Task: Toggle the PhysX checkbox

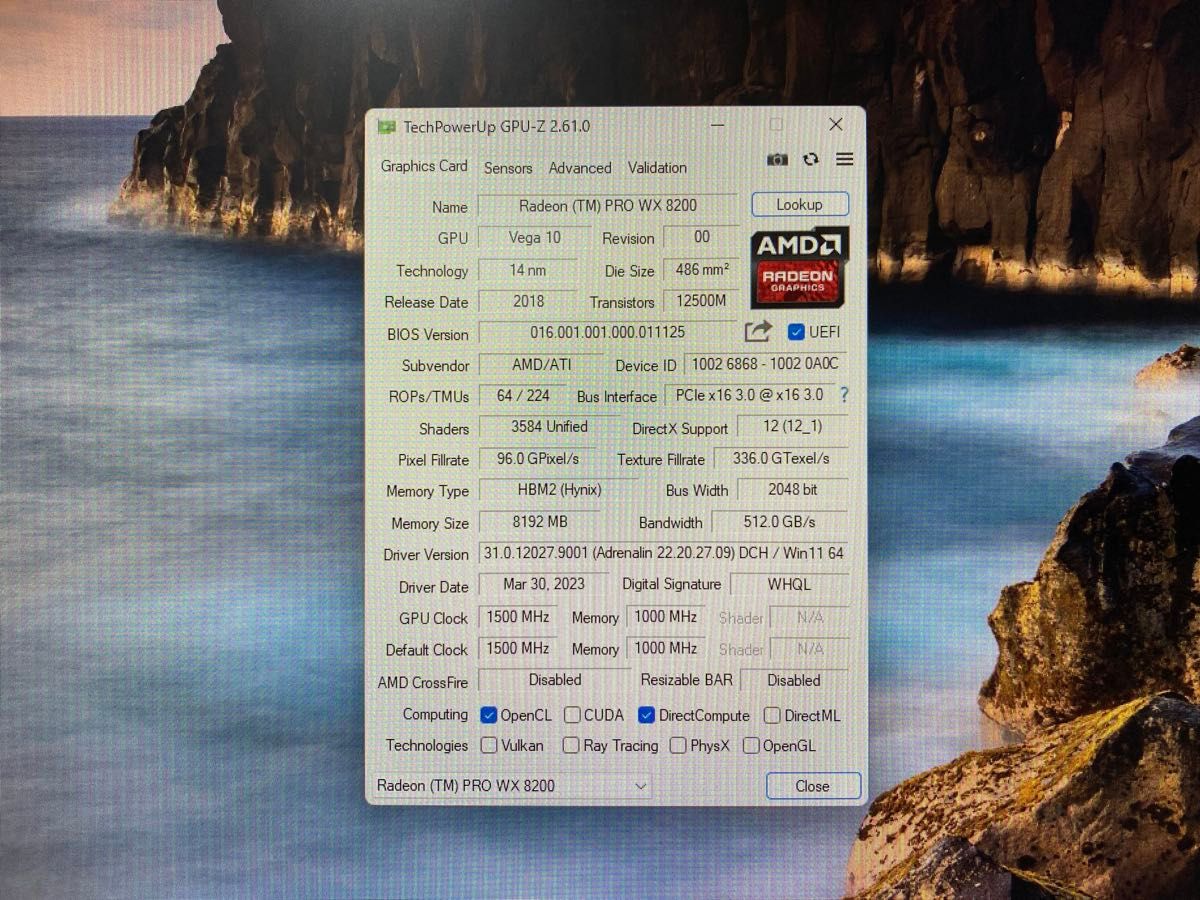Action: tap(678, 745)
